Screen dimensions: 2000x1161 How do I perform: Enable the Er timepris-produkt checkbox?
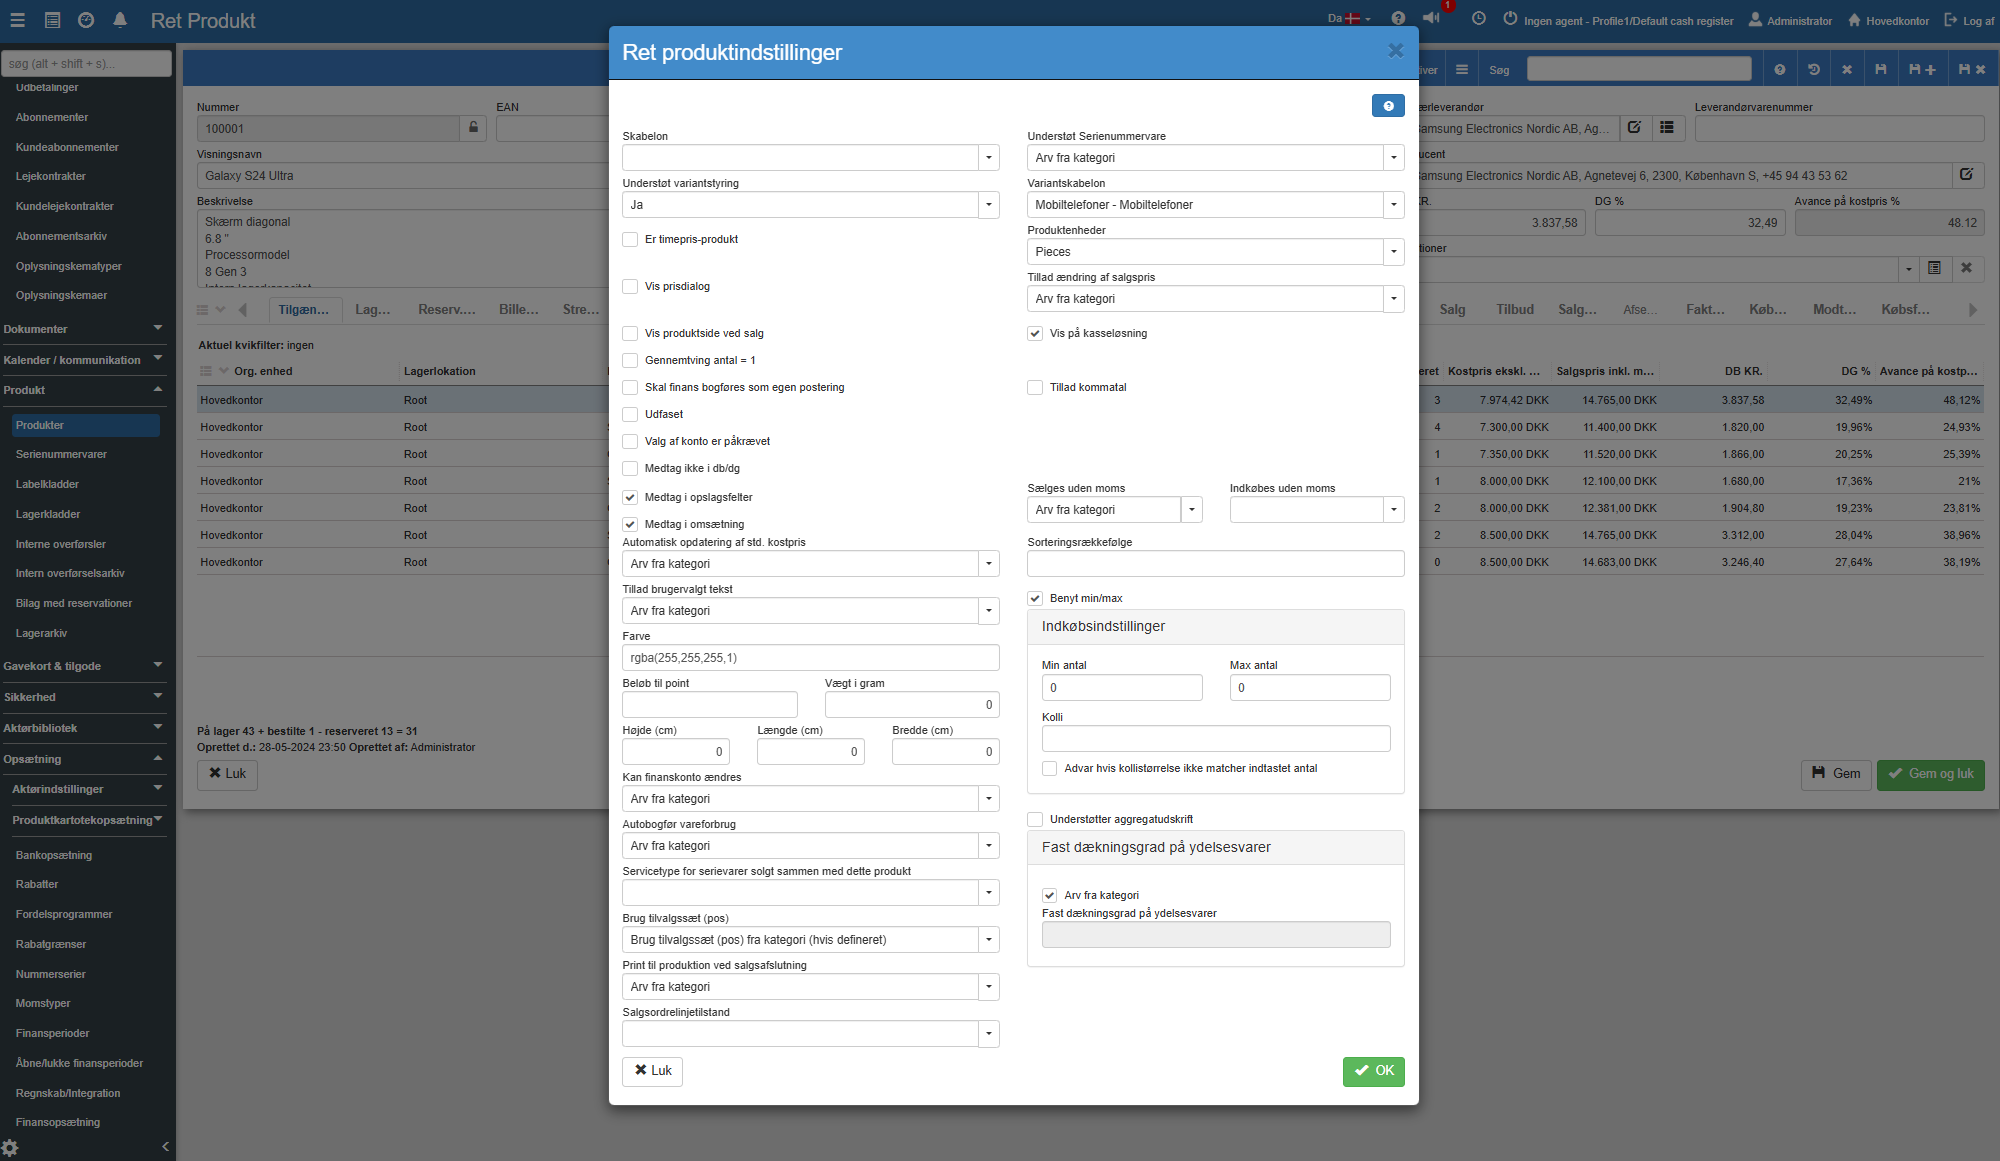click(x=630, y=240)
